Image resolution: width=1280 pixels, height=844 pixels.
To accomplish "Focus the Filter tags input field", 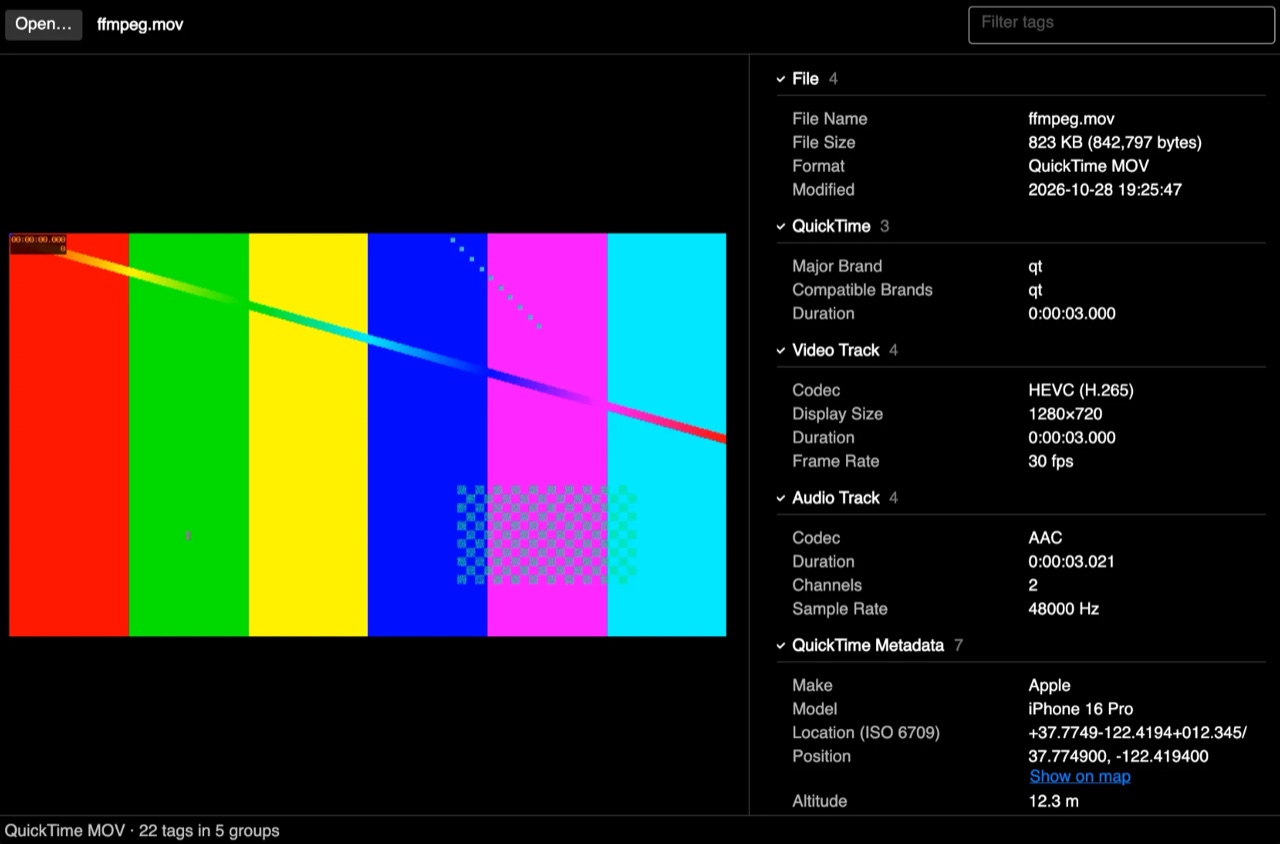I will [1120, 24].
